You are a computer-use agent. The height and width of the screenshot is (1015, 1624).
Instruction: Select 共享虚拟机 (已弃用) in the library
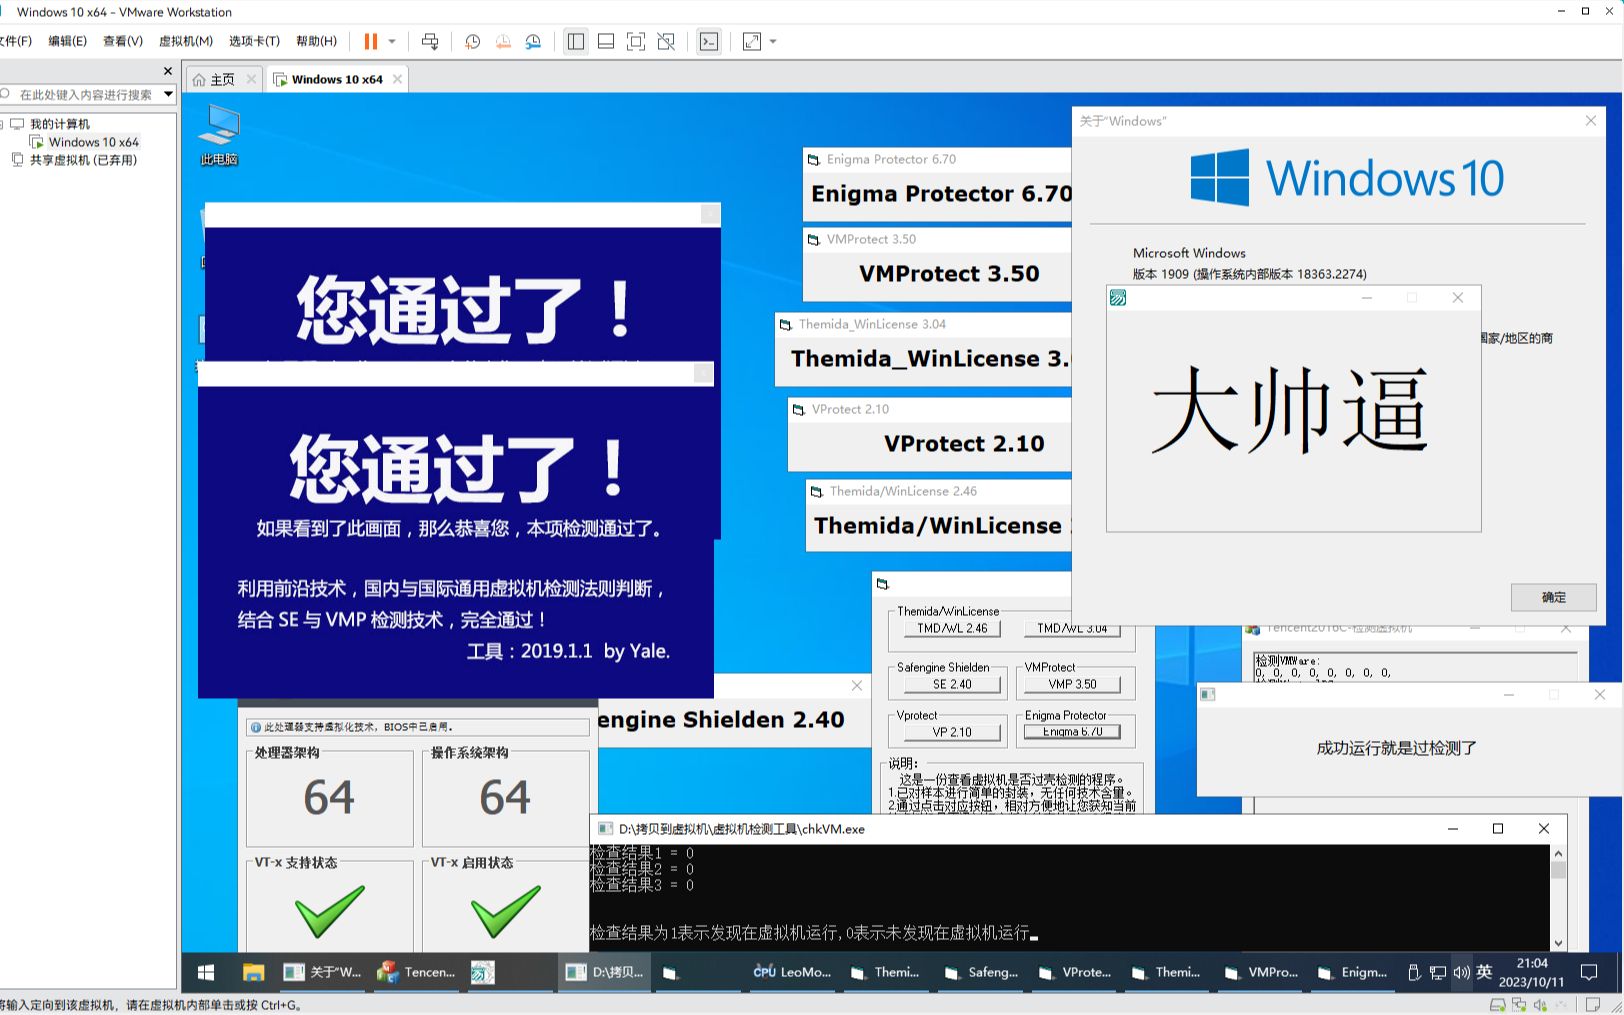[x=83, y=160]
